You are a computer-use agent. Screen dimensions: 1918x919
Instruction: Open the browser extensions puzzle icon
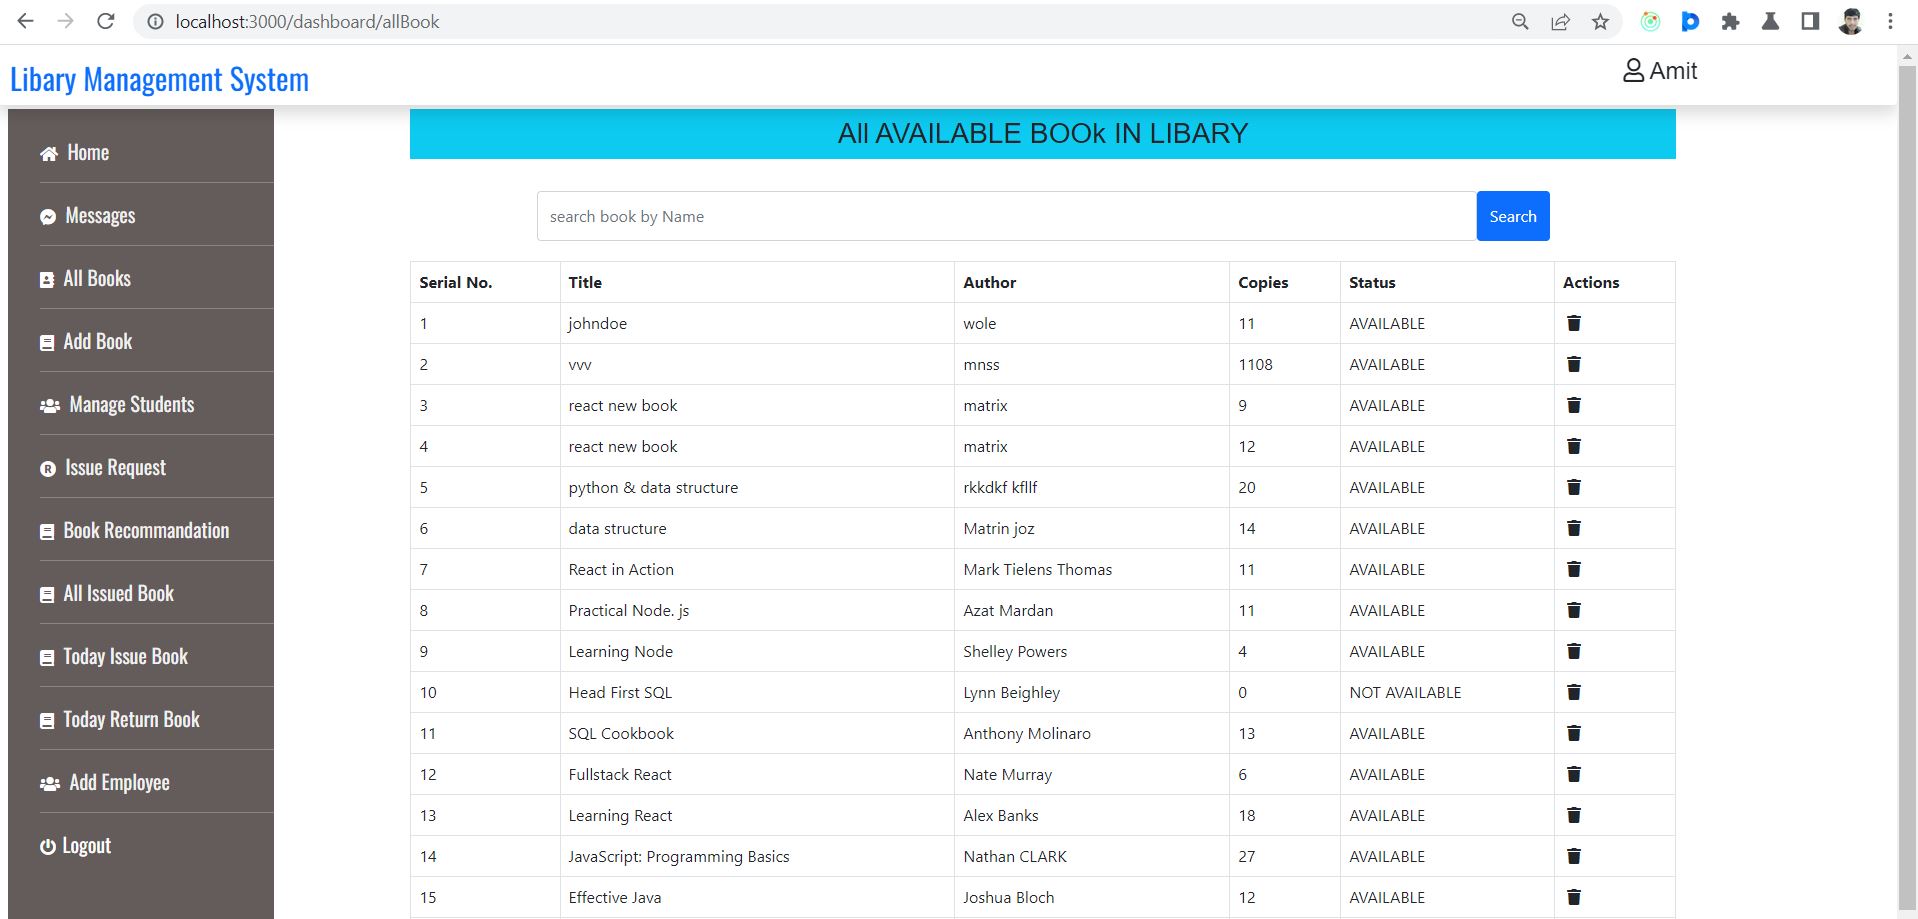tap(1730, 21)
